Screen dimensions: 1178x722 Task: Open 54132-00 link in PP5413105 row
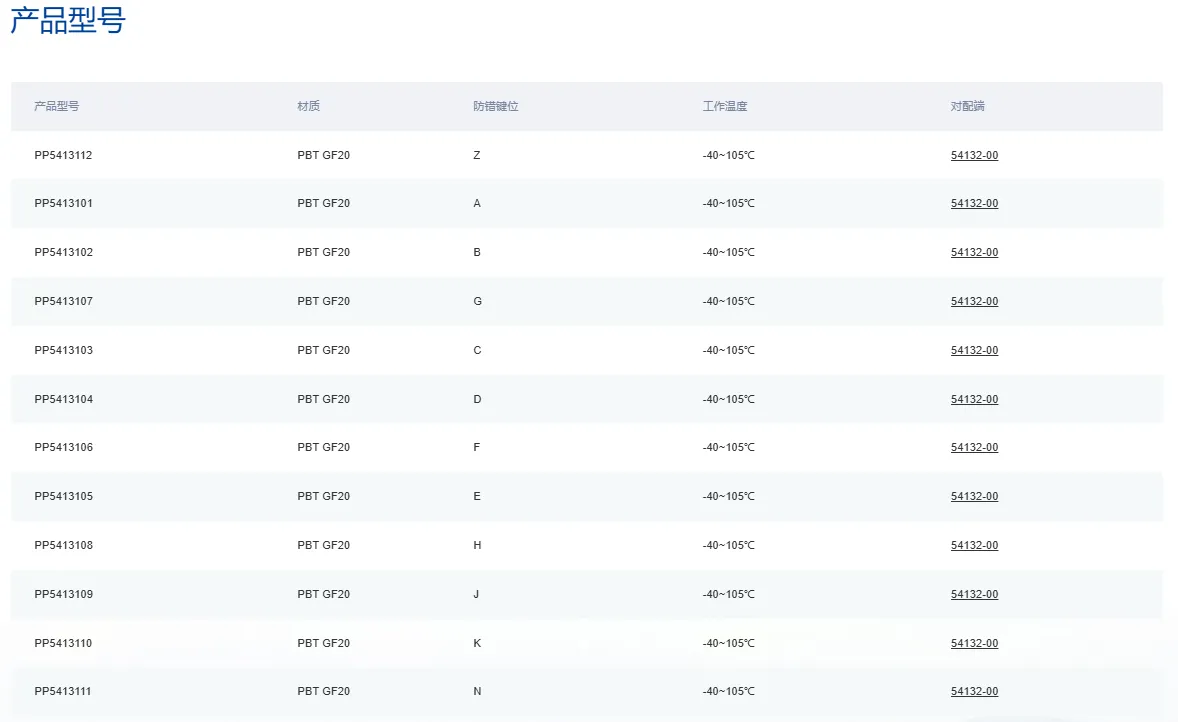pyautogui.click(x=974, y=496)
